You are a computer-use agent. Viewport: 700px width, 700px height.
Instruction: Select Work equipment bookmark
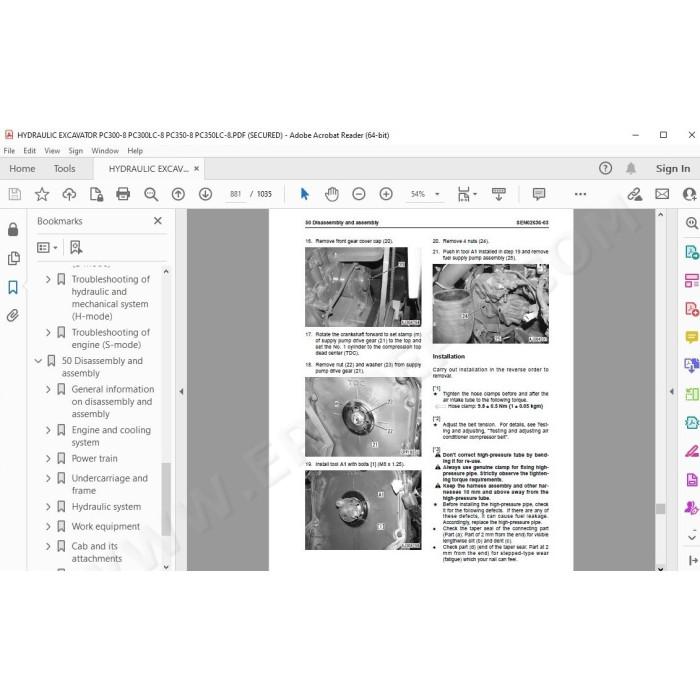click(106, 526)
